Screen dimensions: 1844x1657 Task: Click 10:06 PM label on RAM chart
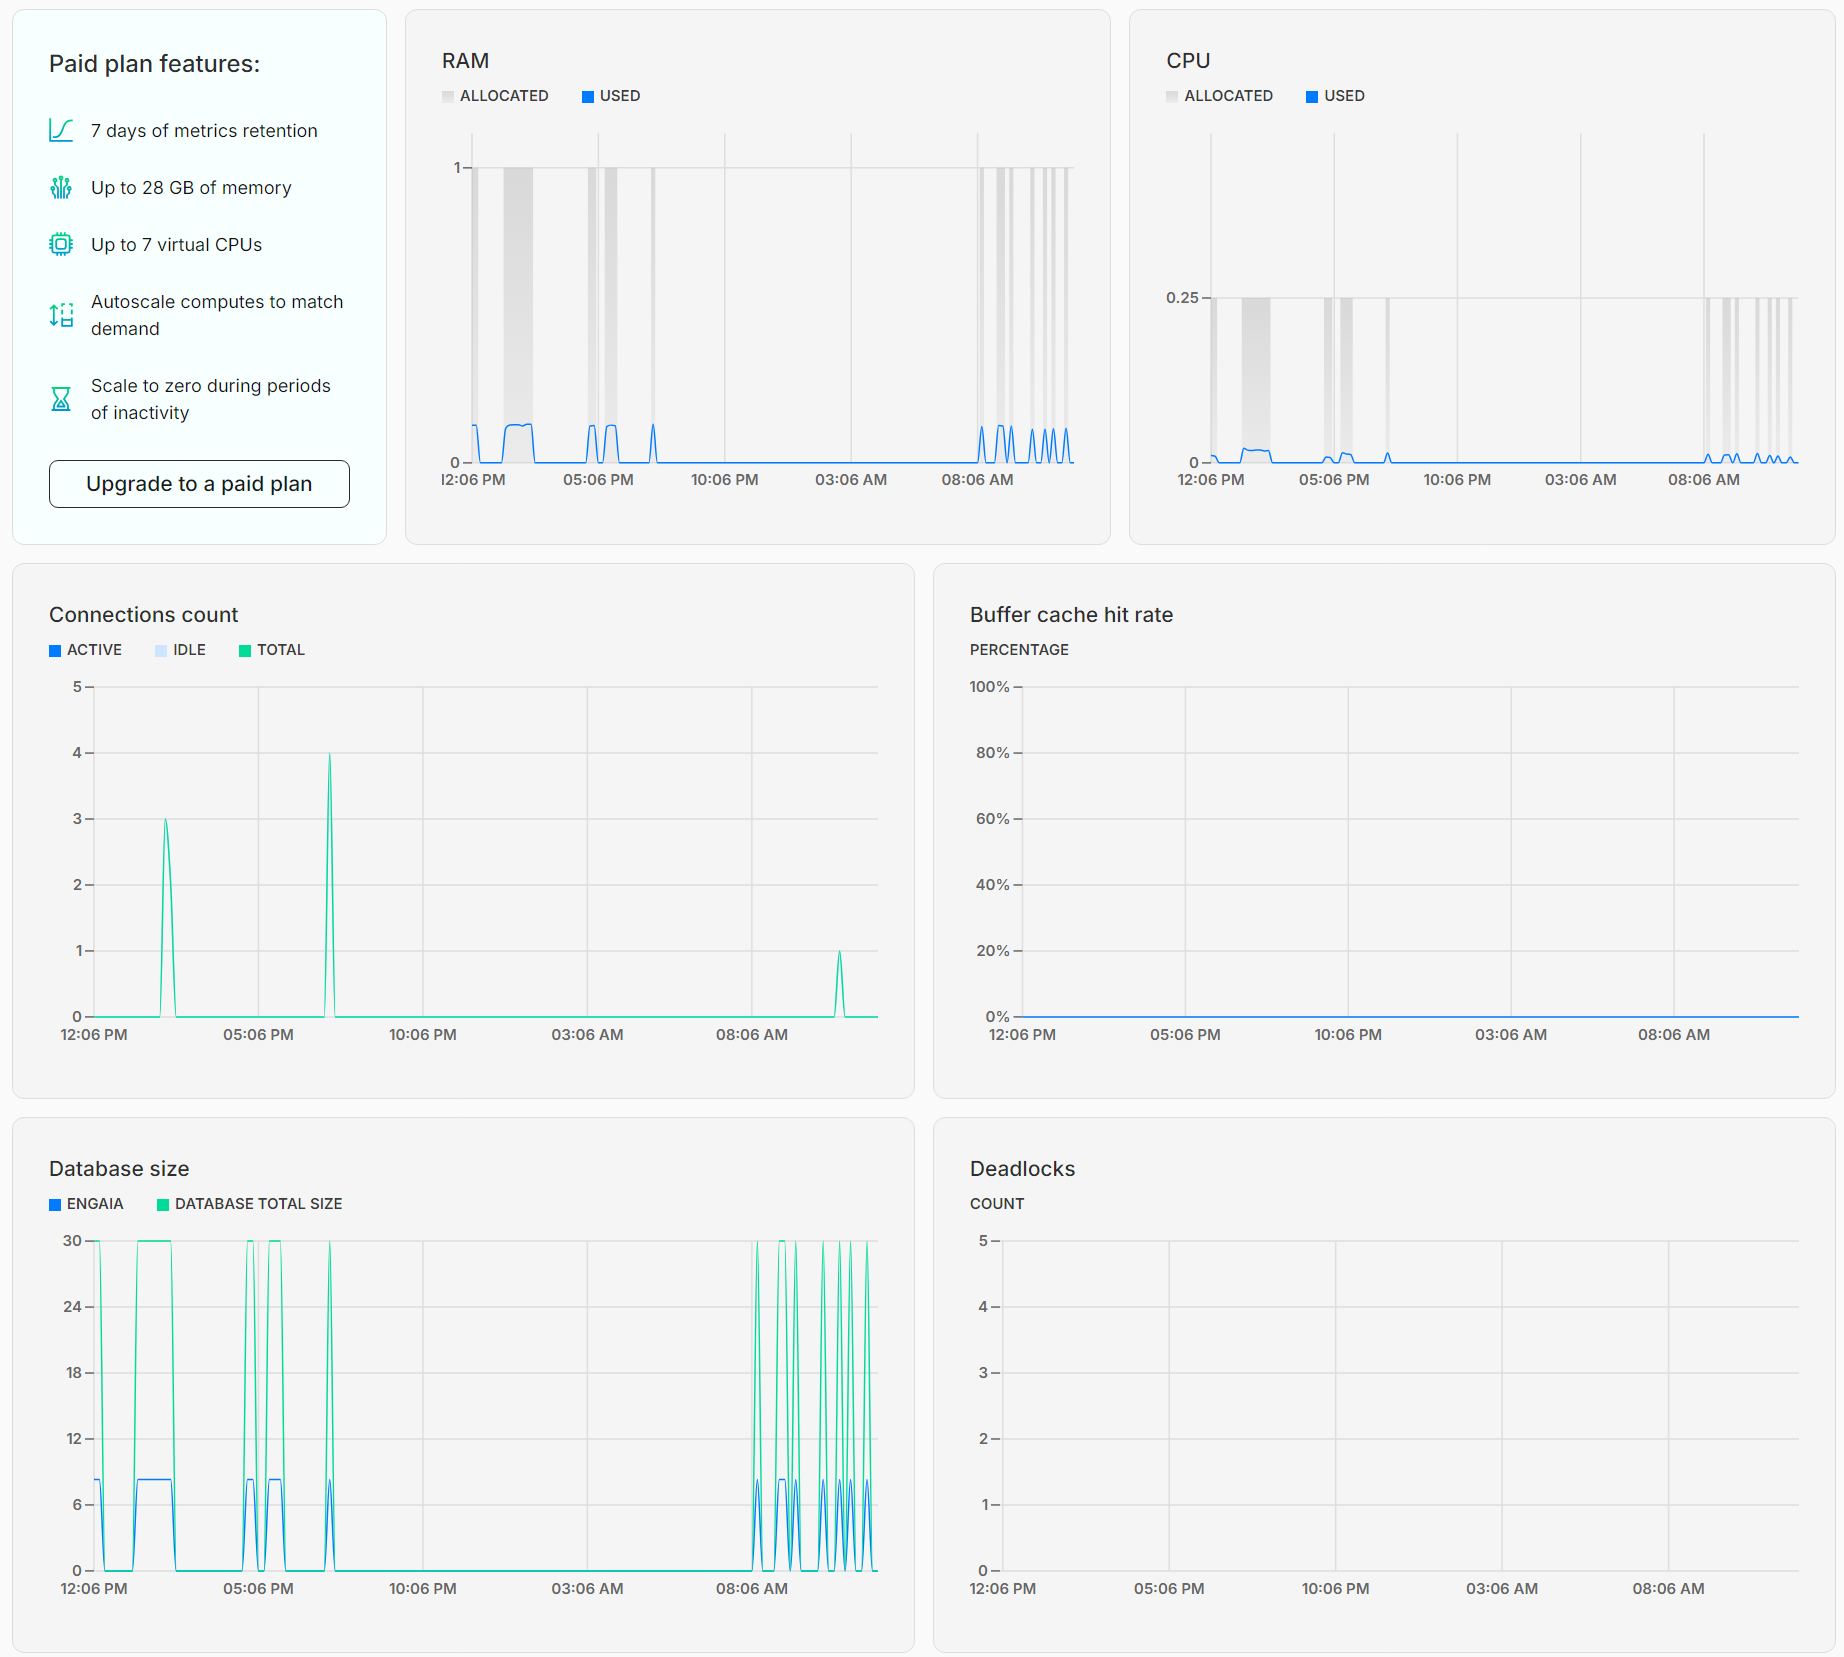pos(724,480)
